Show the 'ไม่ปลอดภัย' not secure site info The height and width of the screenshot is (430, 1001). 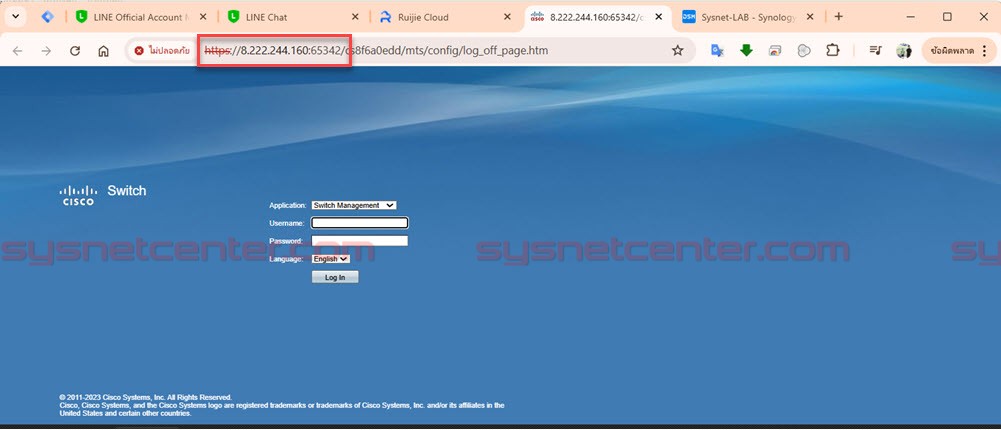pos(162,51)
